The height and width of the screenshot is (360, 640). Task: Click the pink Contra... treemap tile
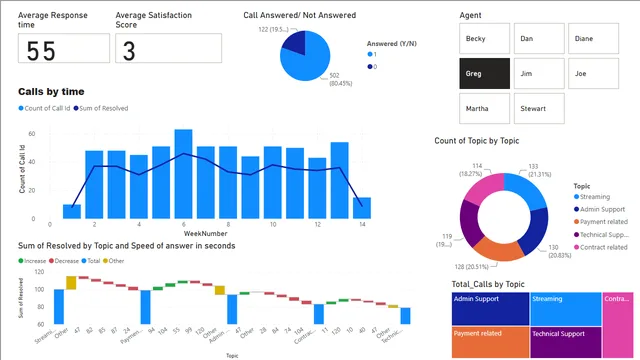point(618,325)
